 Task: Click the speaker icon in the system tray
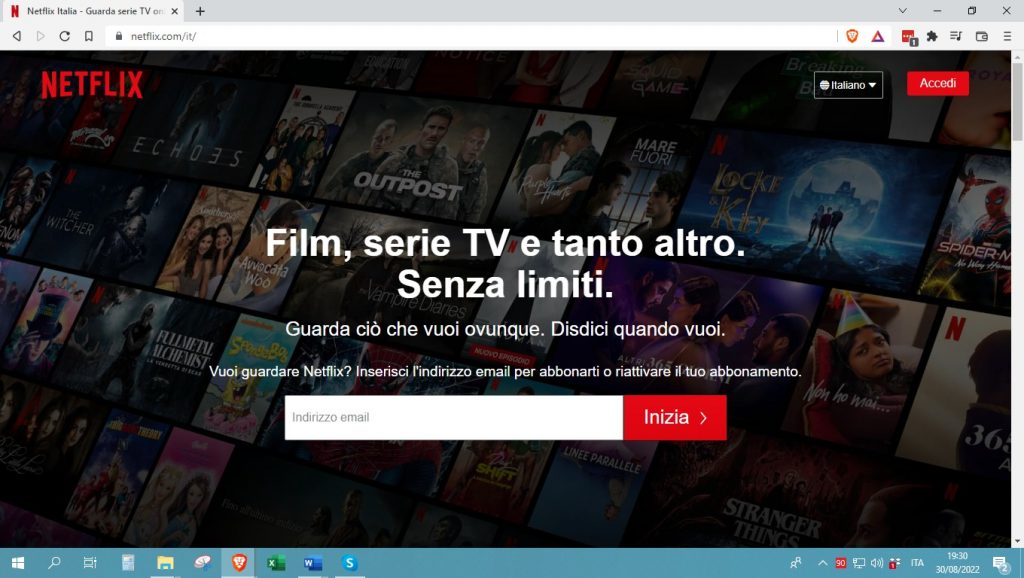pos(876,564)
